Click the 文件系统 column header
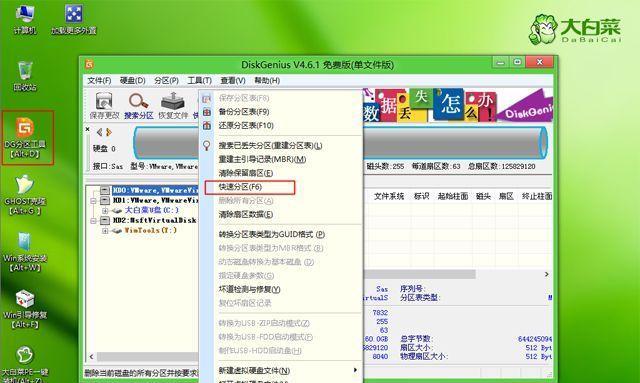640x383 pixels. point(389,196)
